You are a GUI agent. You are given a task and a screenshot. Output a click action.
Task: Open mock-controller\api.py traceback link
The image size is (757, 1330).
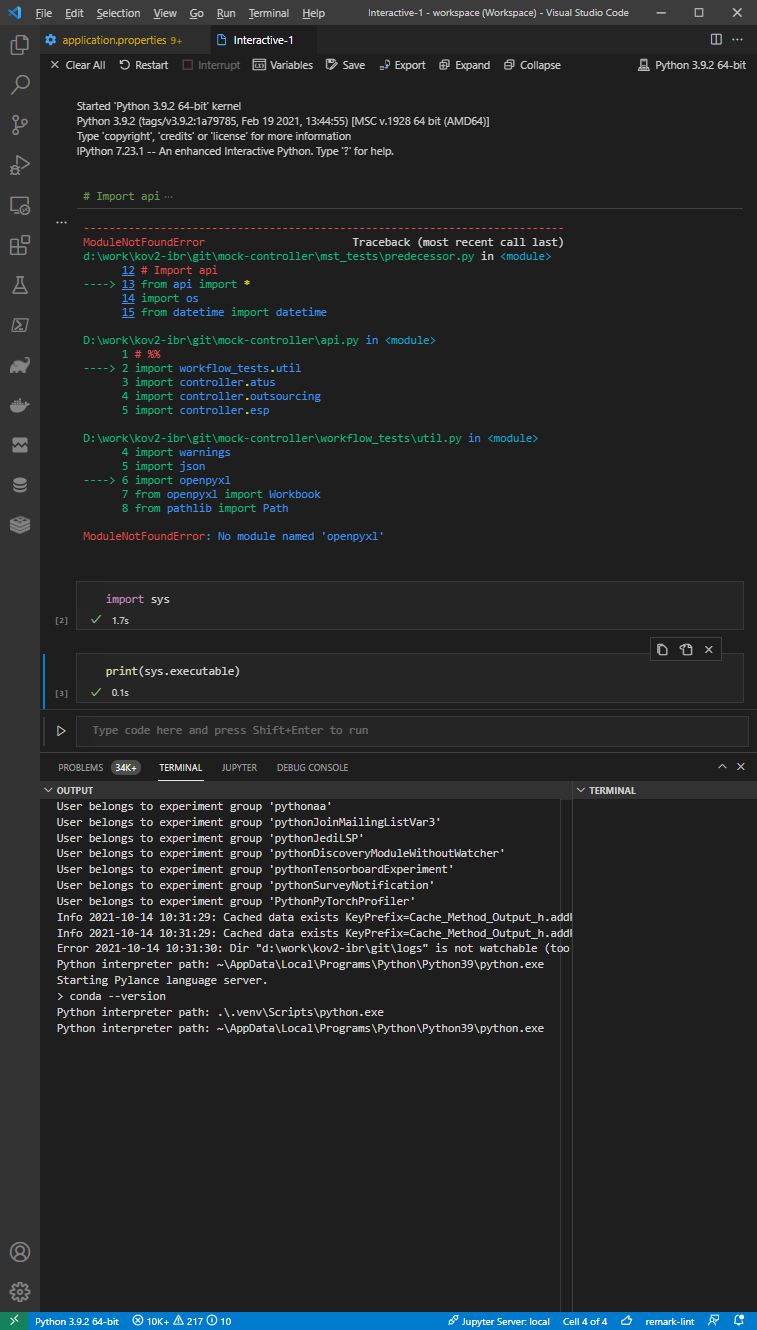click(223, 340)
